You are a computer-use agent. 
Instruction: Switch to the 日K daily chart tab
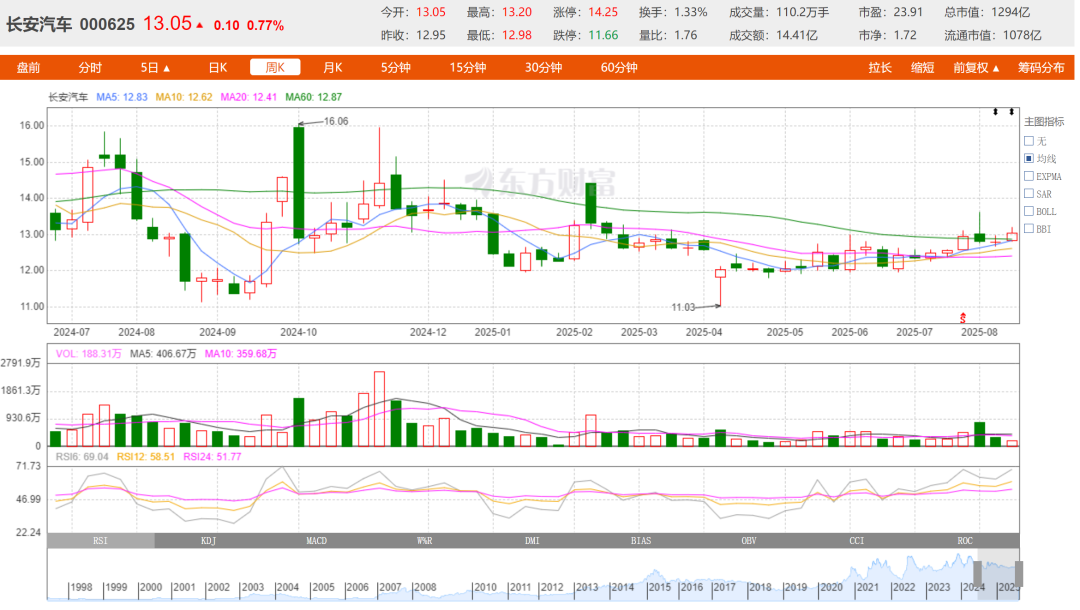tap(218, 67)
